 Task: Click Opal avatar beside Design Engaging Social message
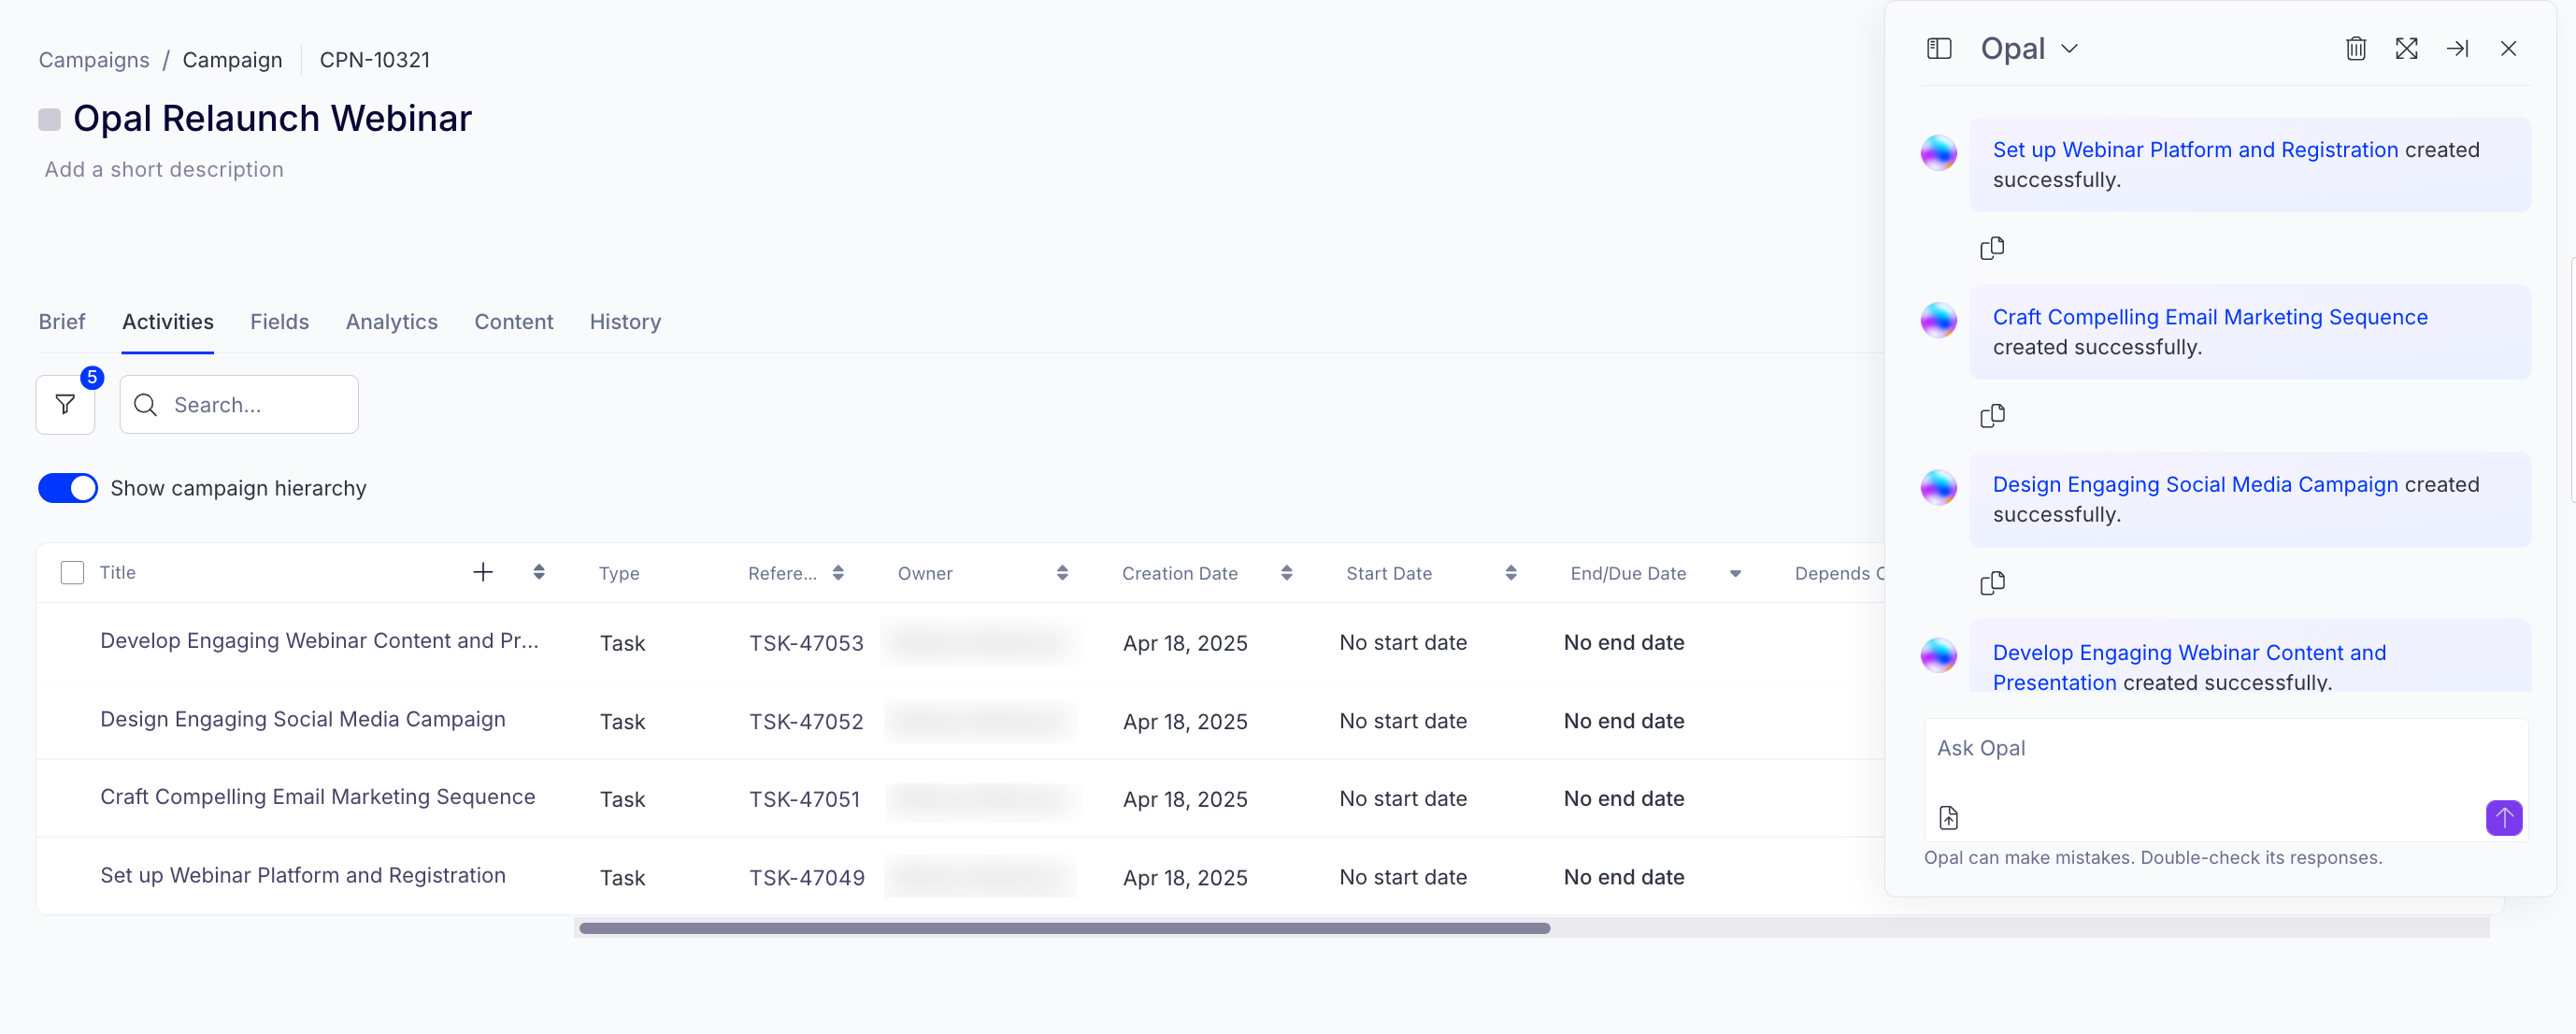[x=1939, y=488]
